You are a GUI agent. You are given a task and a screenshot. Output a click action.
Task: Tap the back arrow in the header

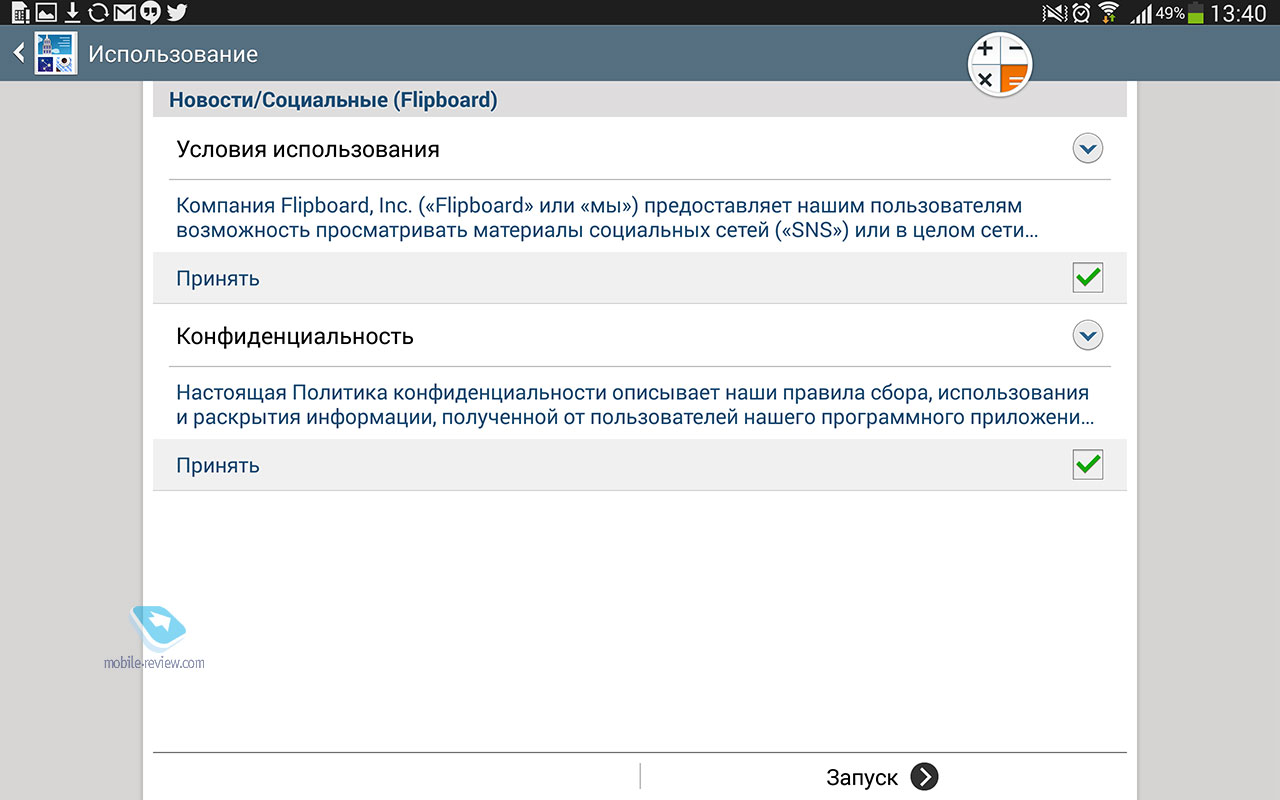18,53
